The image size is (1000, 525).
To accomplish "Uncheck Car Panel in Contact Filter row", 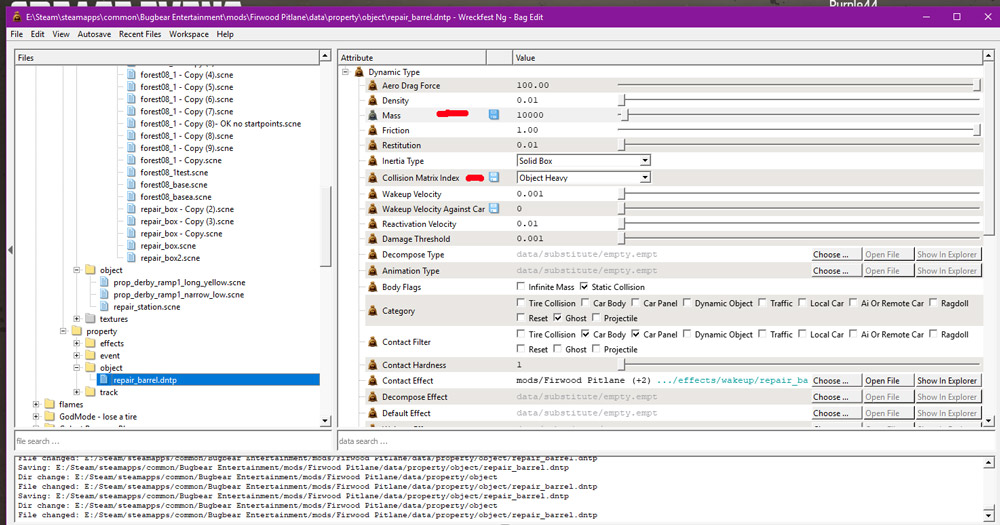I will pyautogui.click(x=636, y=334).
